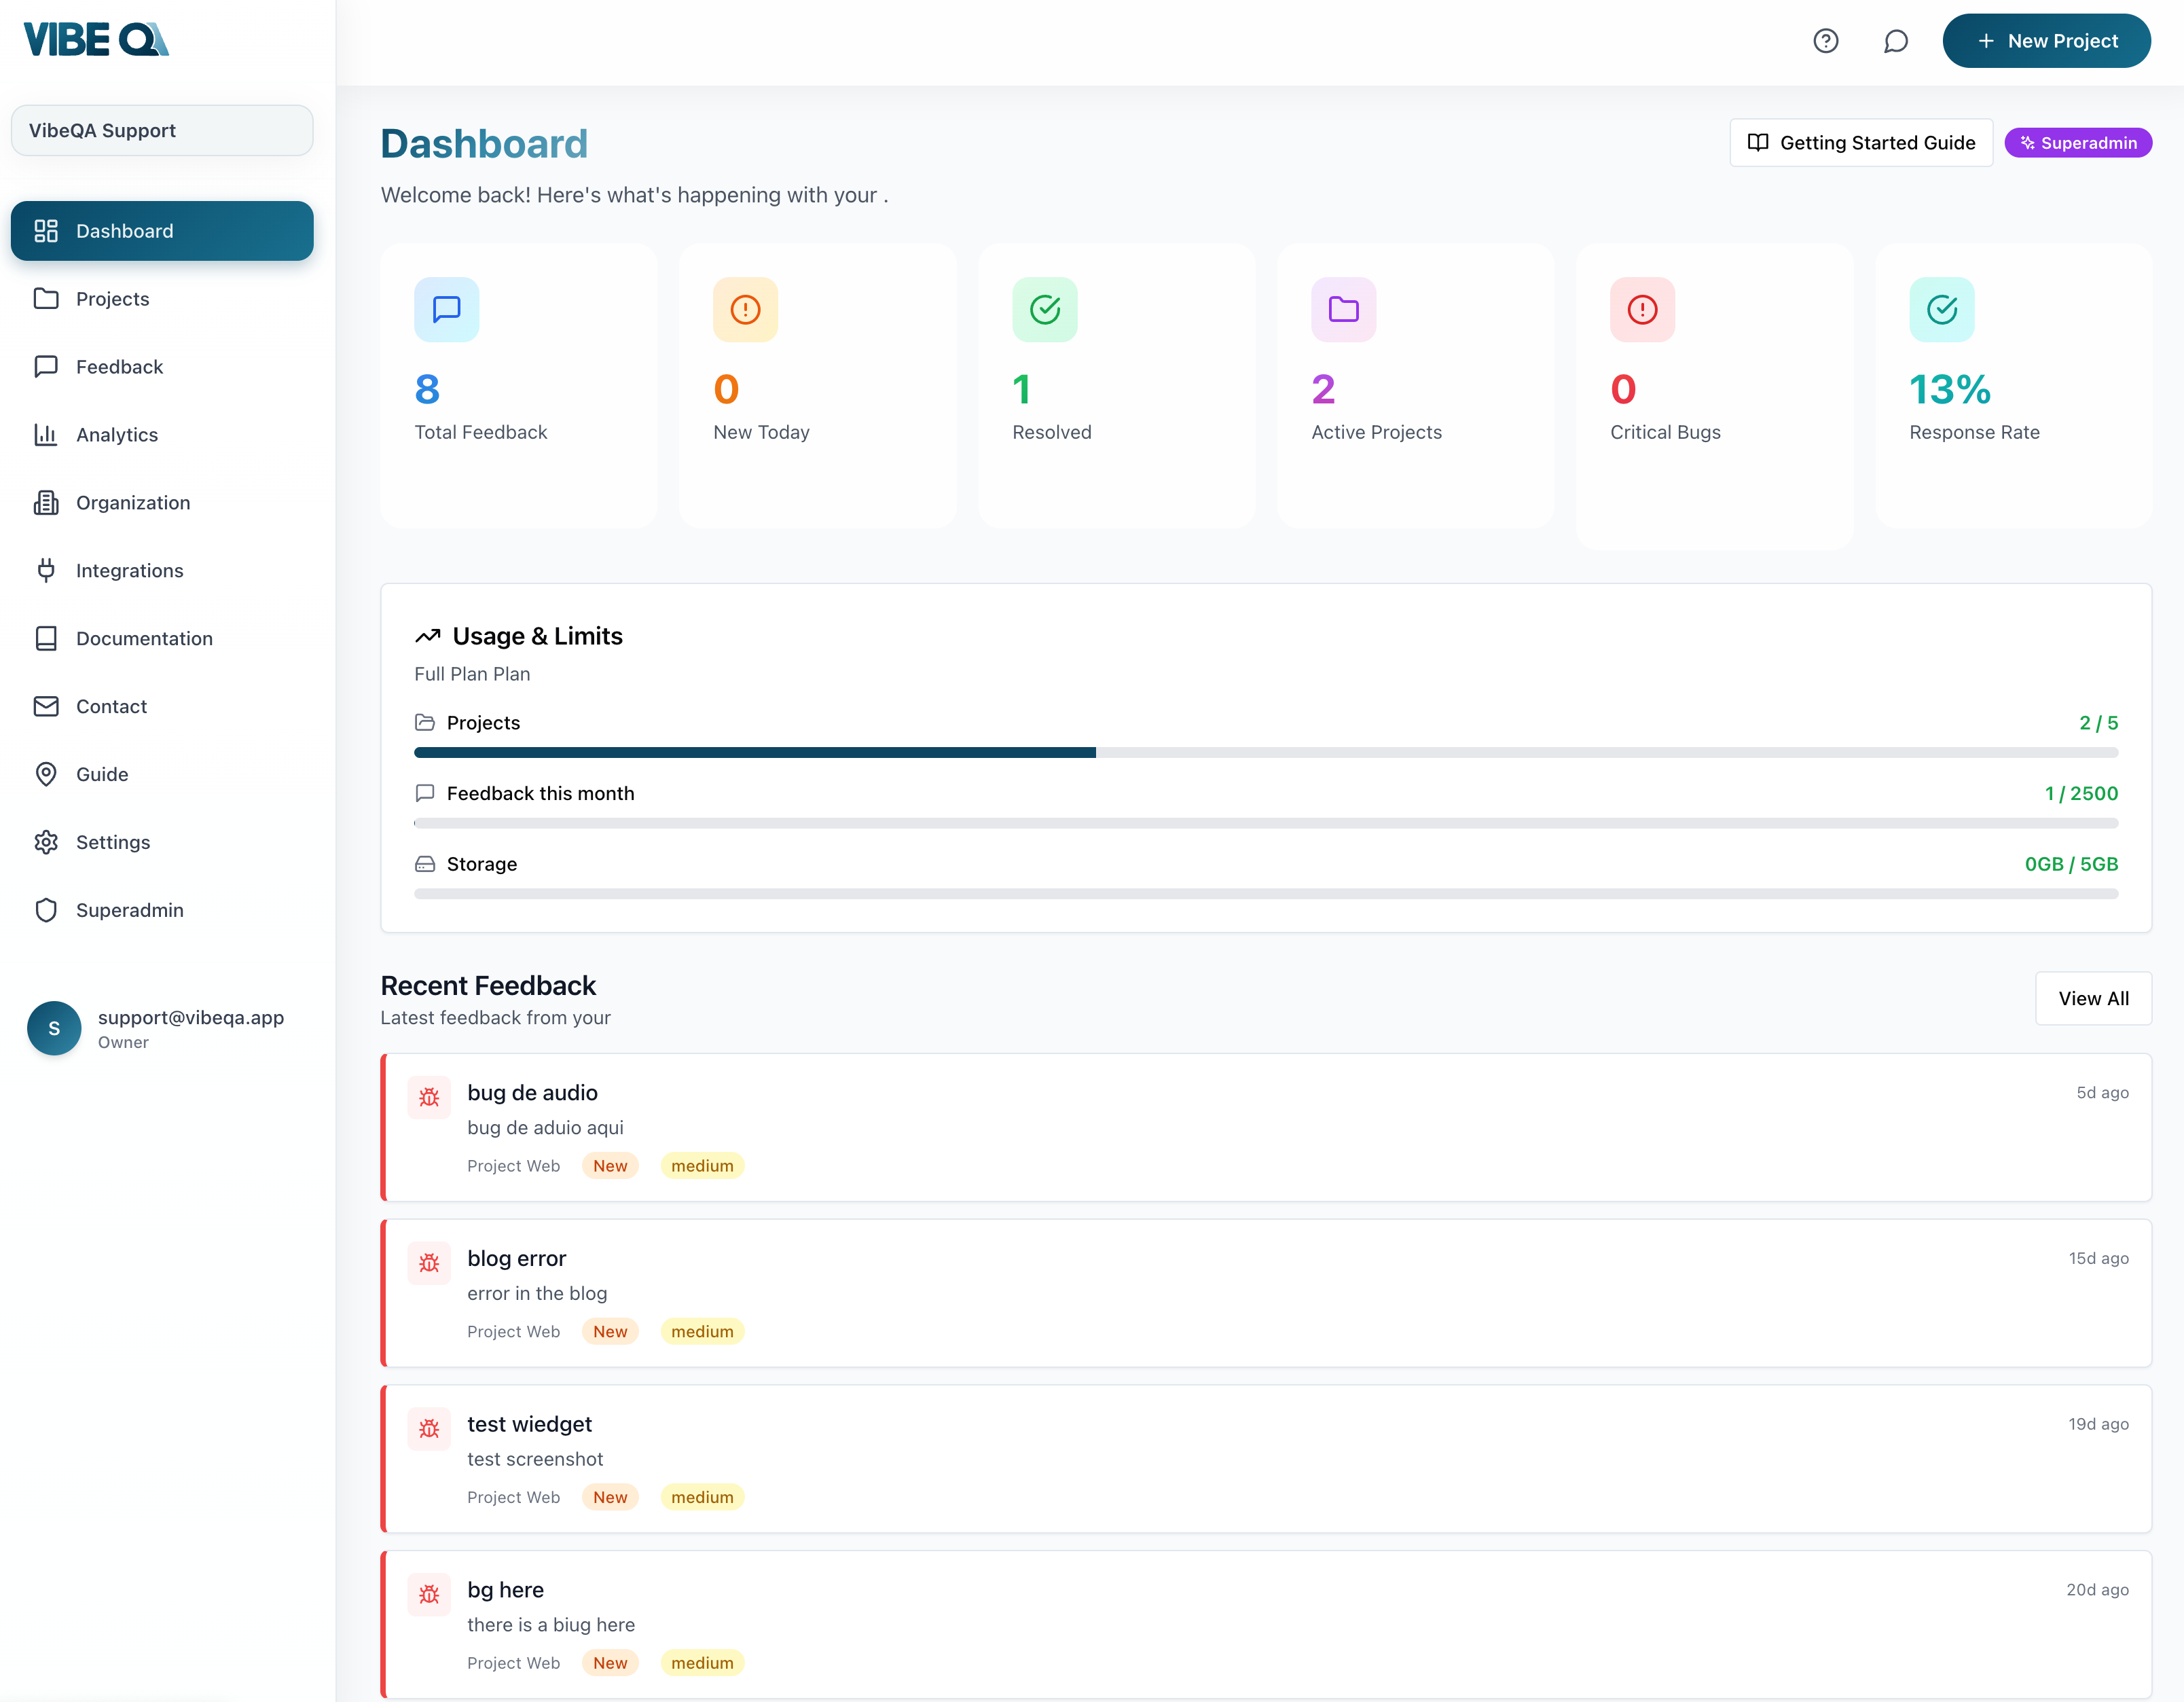Viewport: 2184px width, 1702px height.
Task: Open the 'bug de audio' feedback item
Action: click(x=532, y=1093)
